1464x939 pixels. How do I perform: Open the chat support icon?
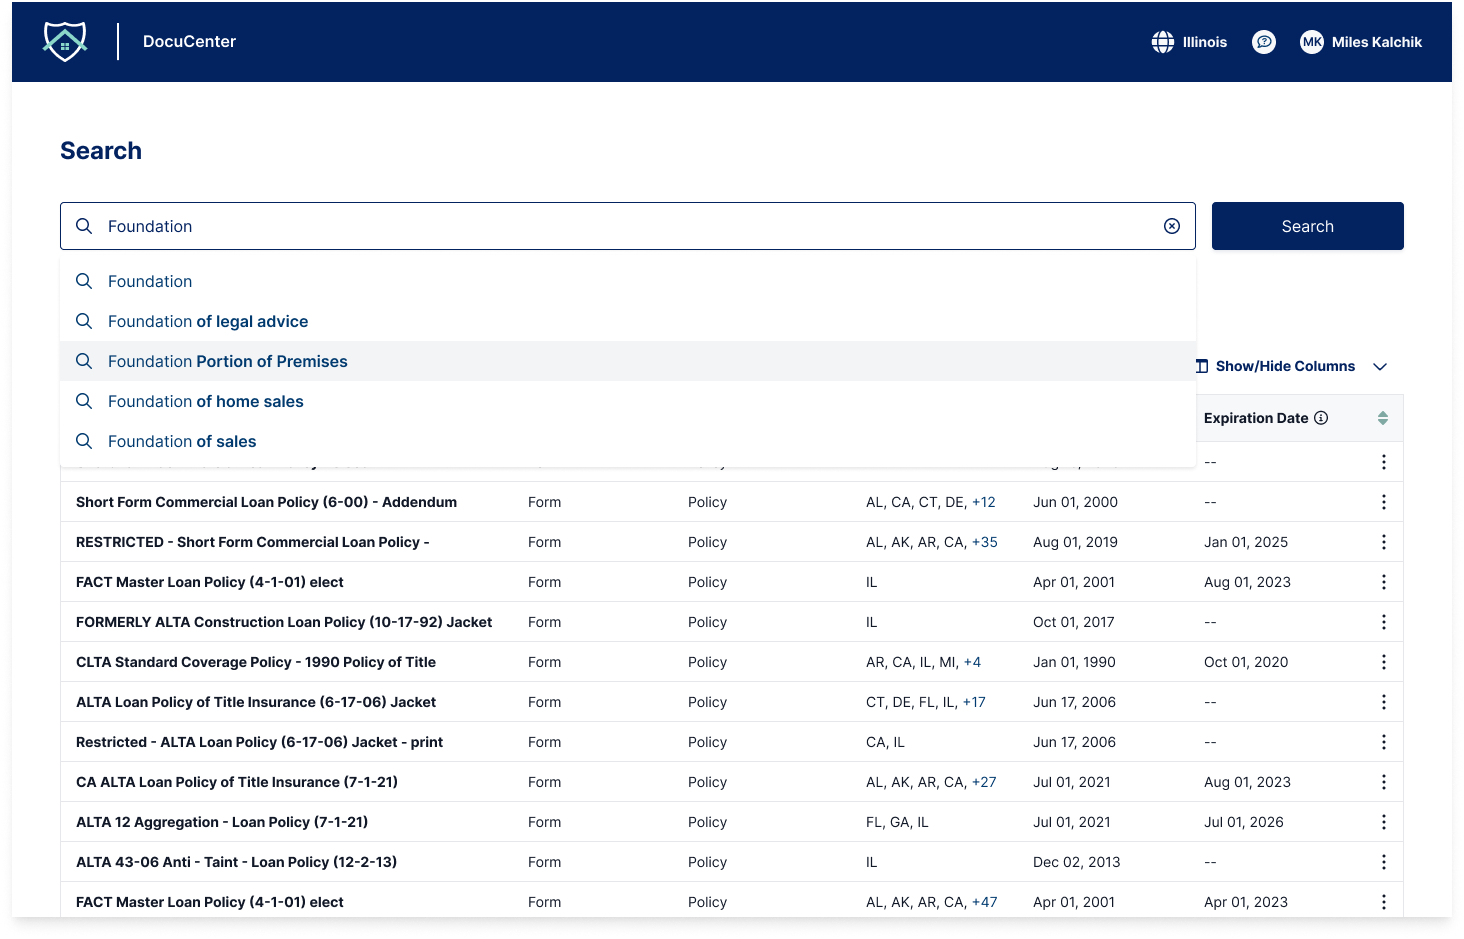(x=1264, y=42)
